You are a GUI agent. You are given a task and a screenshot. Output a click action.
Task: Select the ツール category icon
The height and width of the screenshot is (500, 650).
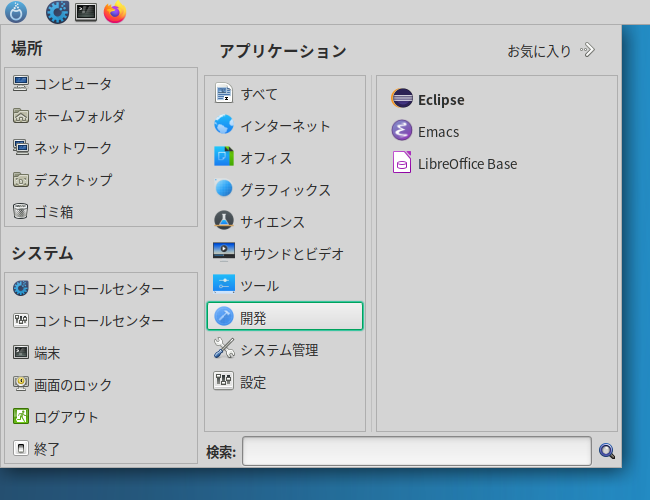click(224, 284)
